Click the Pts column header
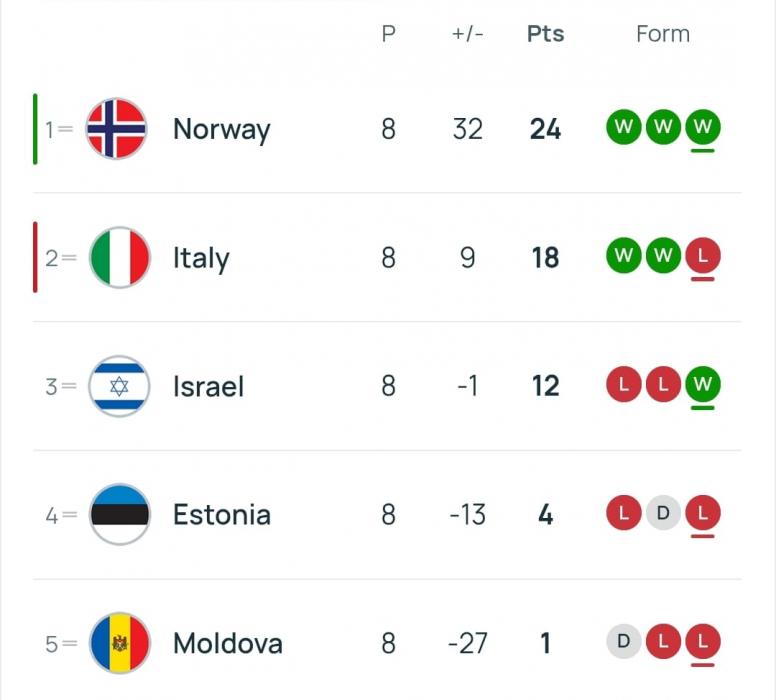 point(545,34)
